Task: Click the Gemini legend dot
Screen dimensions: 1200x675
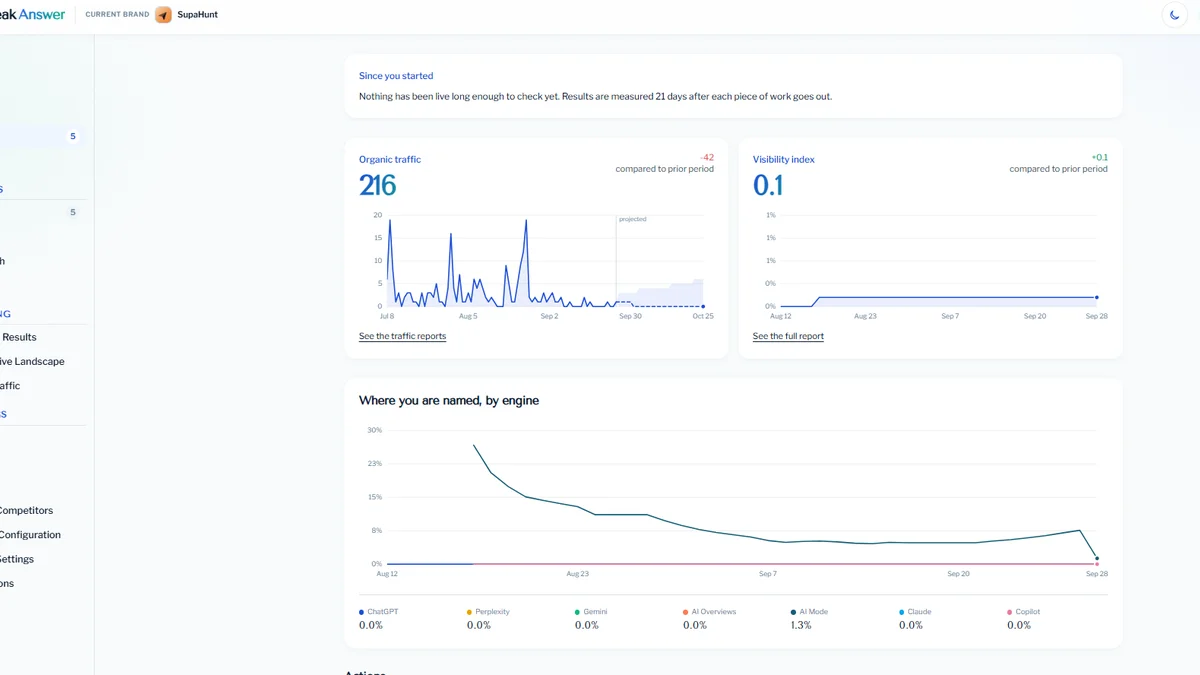Action: click(578, 612)
